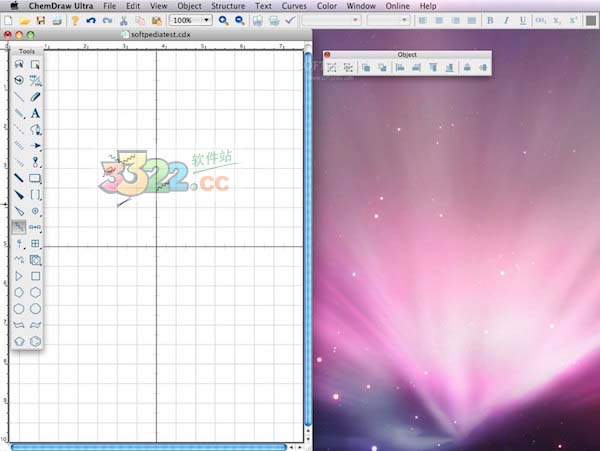Click the color swatch in toolbar
This screenshot has width=600, height=451.
[591, 20]
